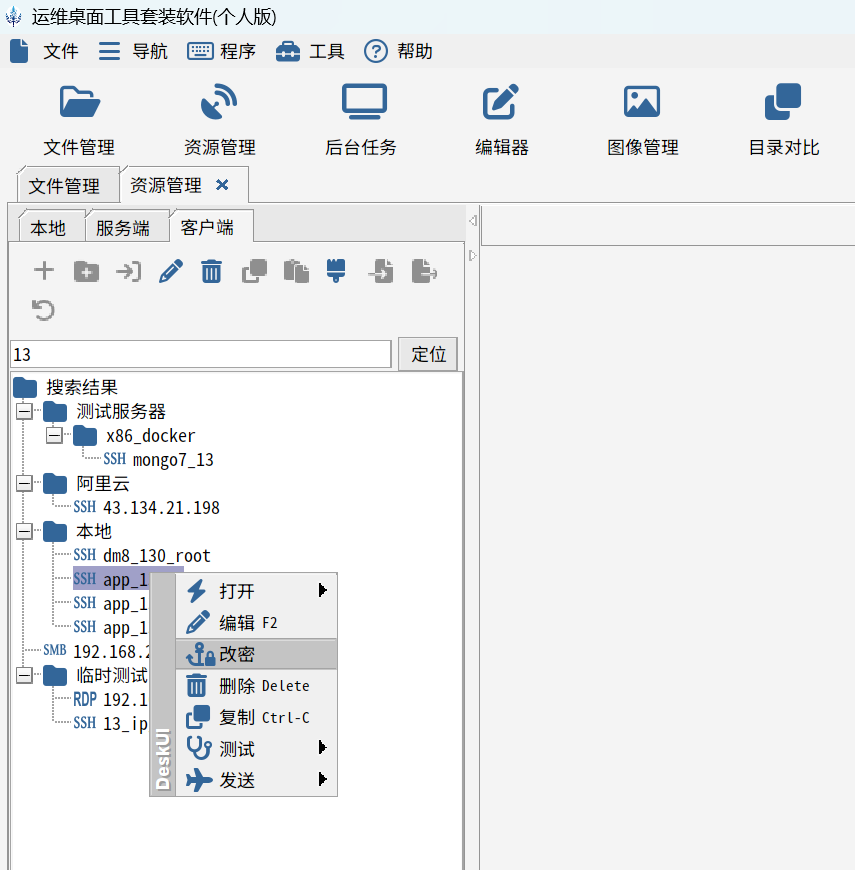Expand the 发送 submenu arrow

coord(322,780)
